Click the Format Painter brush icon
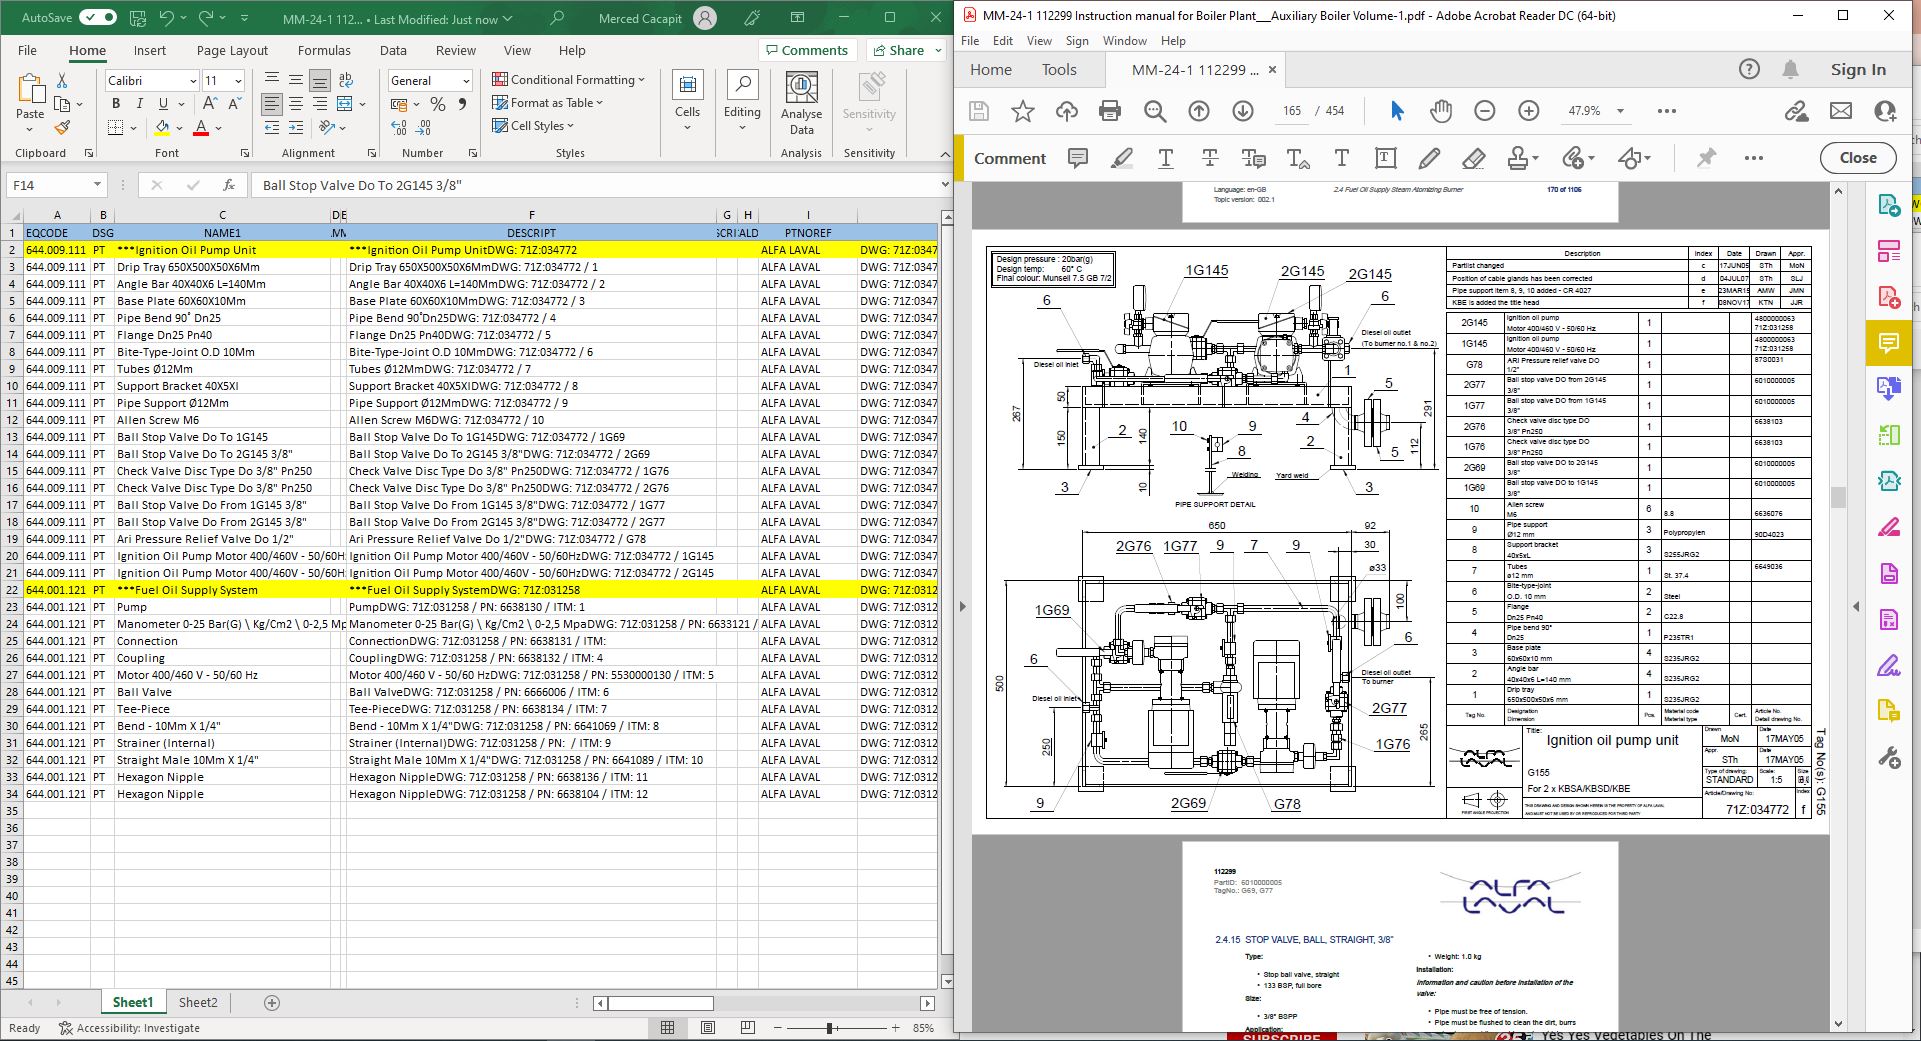Image resolution: width=1921 pixels, height=1041 pixels. point(62,128)
